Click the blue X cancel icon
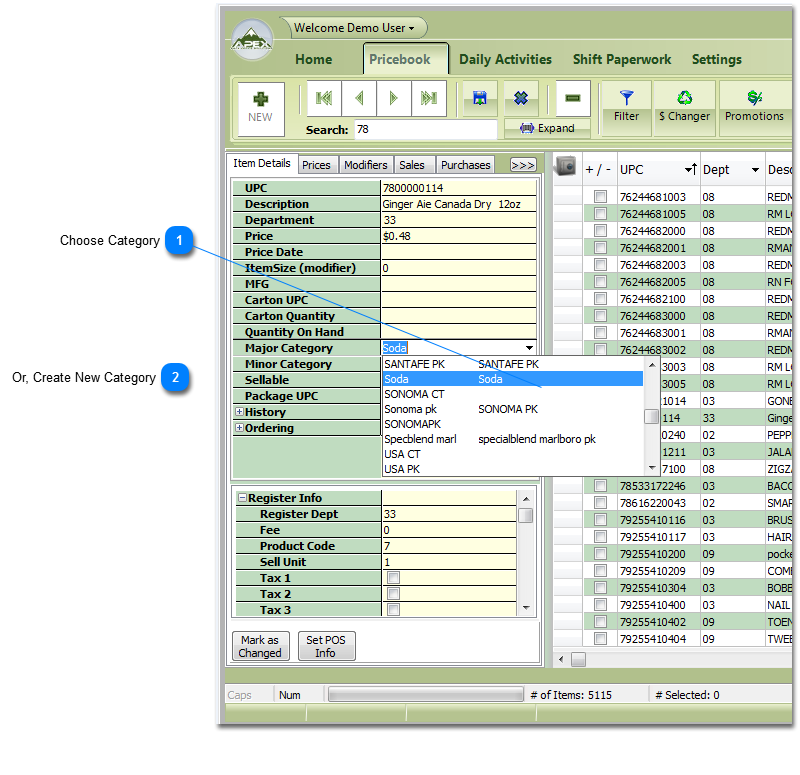The image size is (800, 775). click(x=521, y=98)
